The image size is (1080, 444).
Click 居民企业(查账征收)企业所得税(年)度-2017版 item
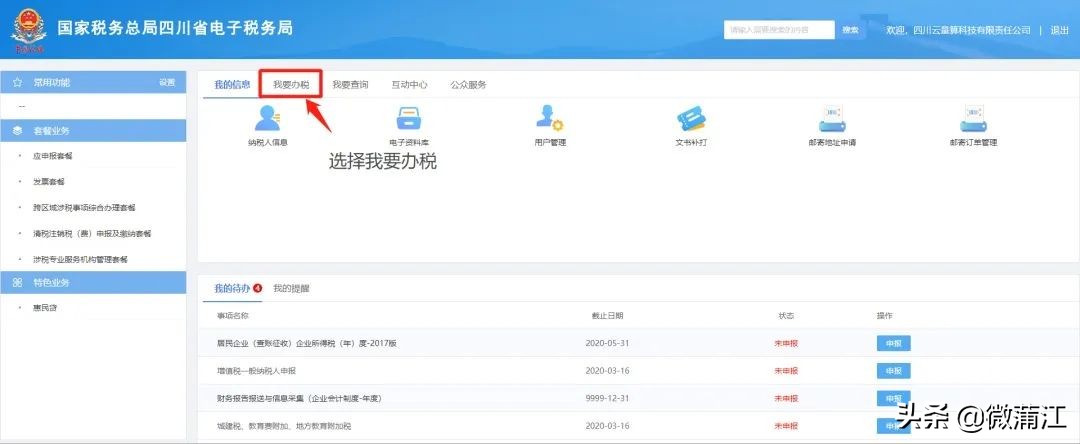[x=307, y=343]
